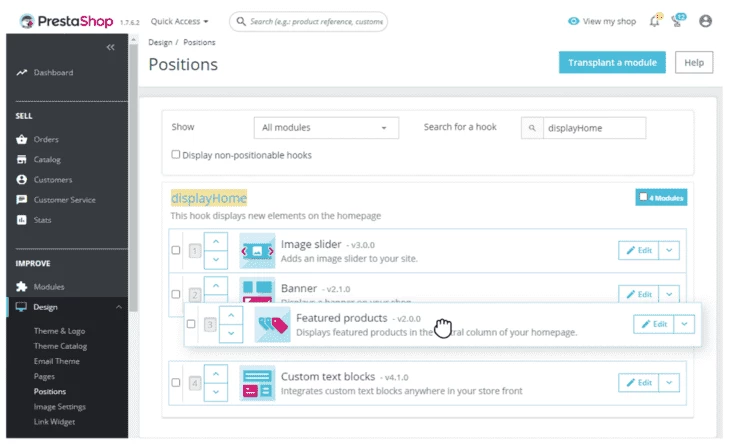730x446 pixels.
Task: Click the notifications bell icon
Action: pos(654,20)
